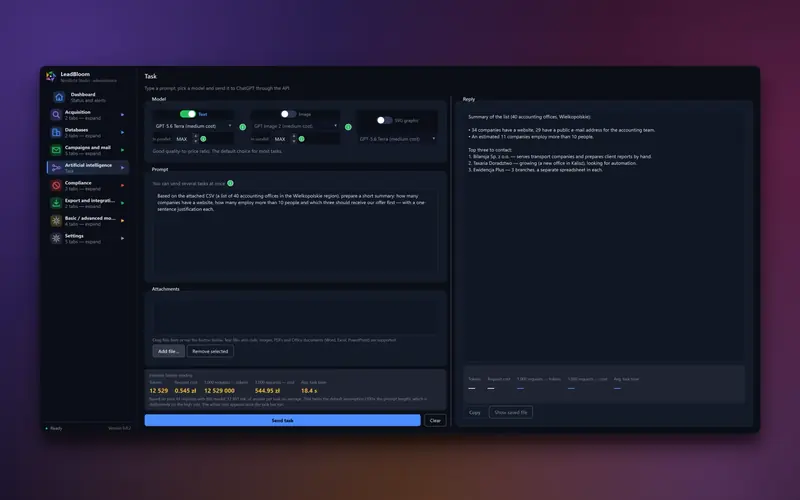Viewport: 800px width, 500px height.
Task: Click info icon beside image parallel MAX
Action: point(302,139)
